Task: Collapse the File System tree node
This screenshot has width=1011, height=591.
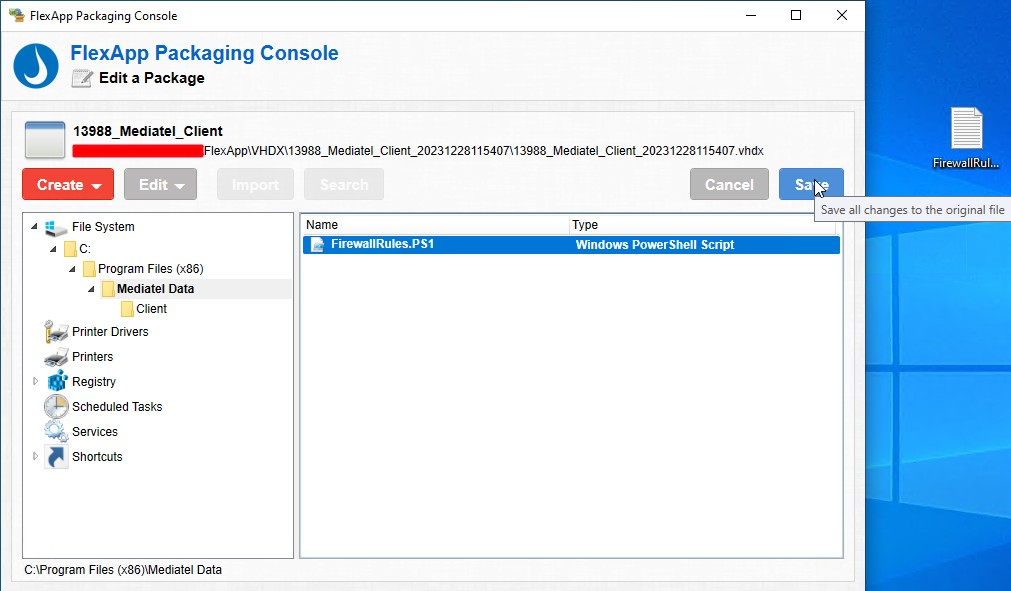Action: 34,227
